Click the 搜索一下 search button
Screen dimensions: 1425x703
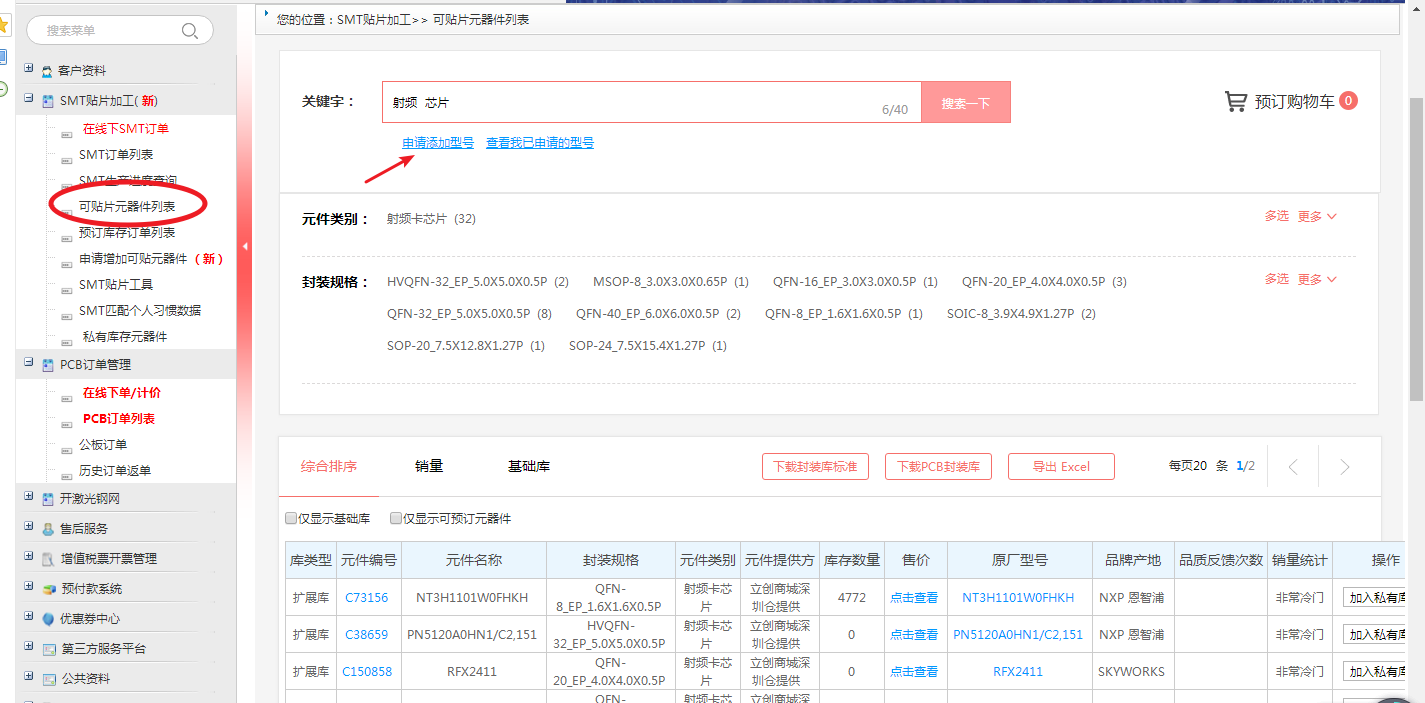click(x=965, y=103)
